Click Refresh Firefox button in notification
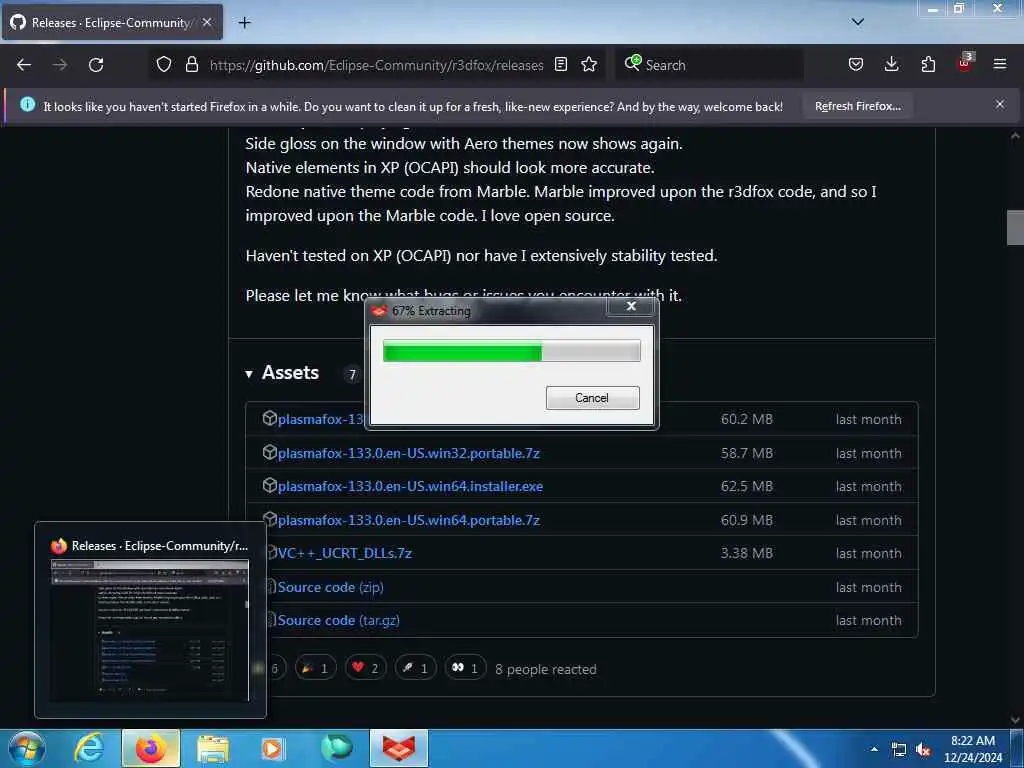 coord(857,106)
